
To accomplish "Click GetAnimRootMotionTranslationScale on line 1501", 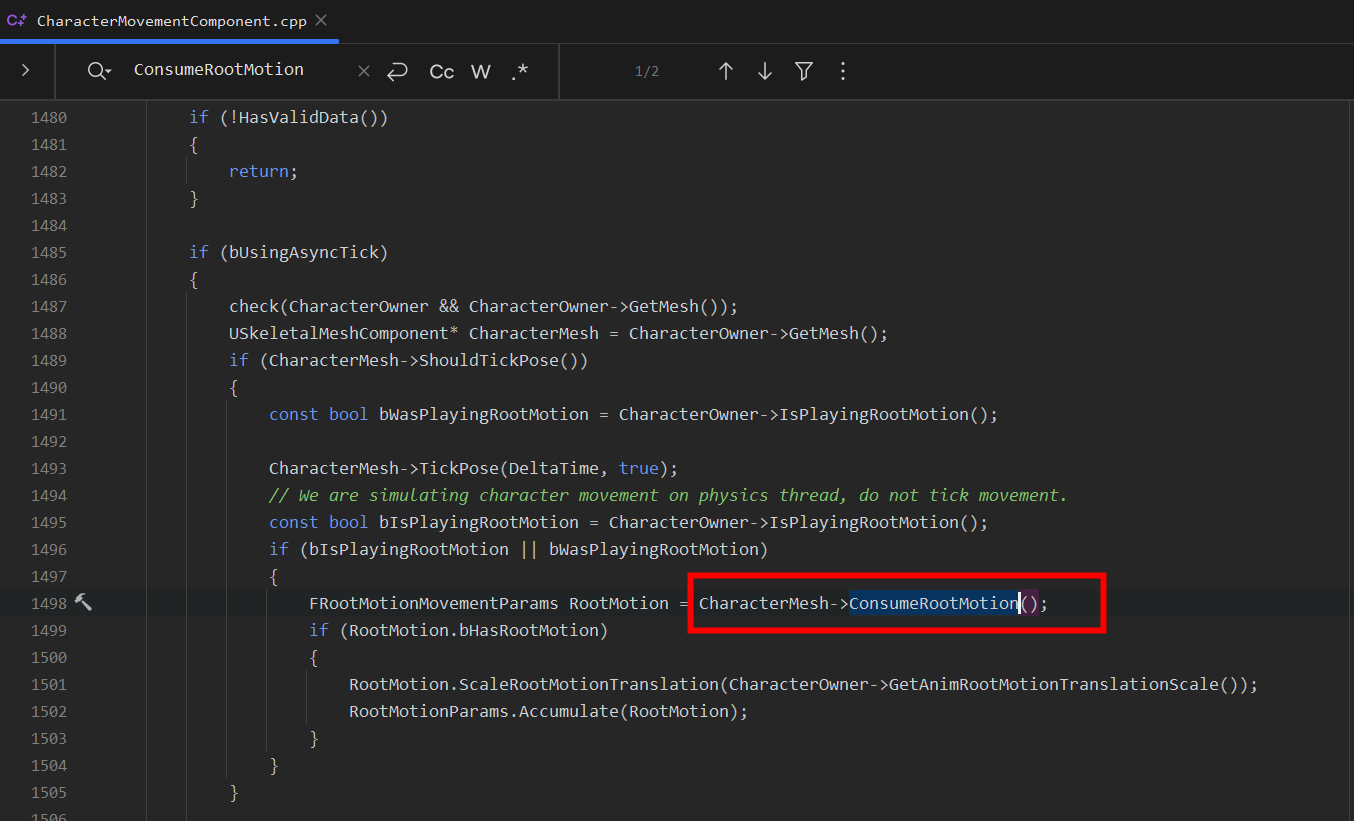I will coord(1054,684).
